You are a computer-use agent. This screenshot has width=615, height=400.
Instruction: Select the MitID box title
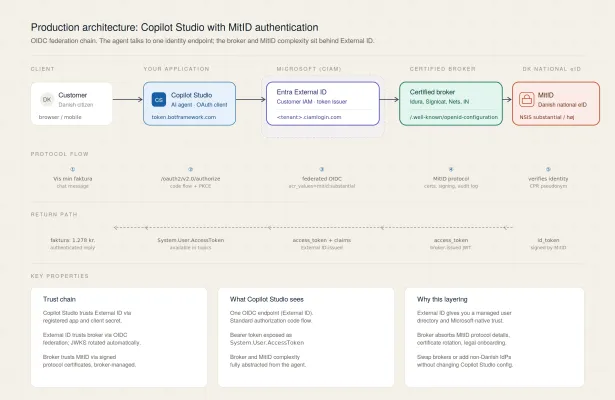tap(546, 95)
